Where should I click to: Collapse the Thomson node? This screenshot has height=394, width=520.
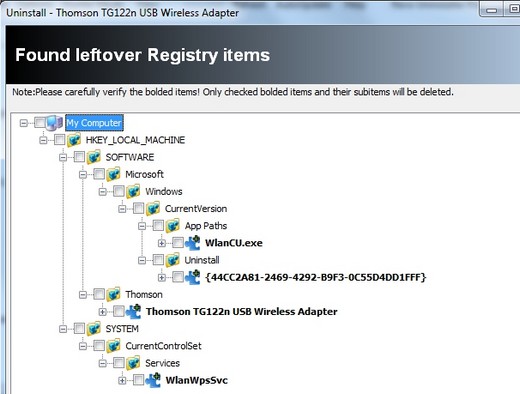click(x=83, y=295)
